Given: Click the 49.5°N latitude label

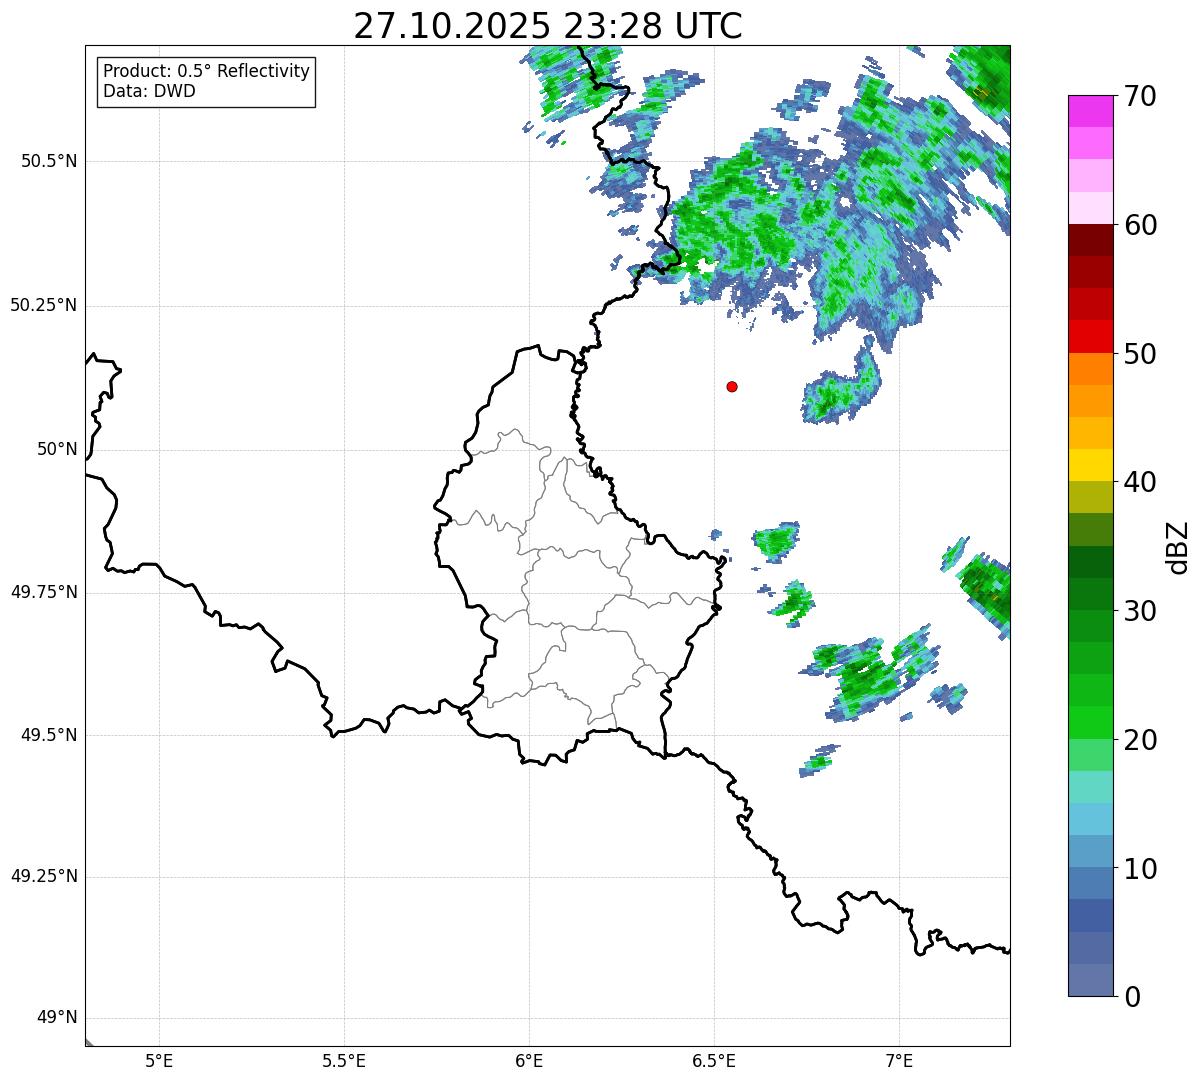Looking at the screenshot, I should [x=49, y=735].
